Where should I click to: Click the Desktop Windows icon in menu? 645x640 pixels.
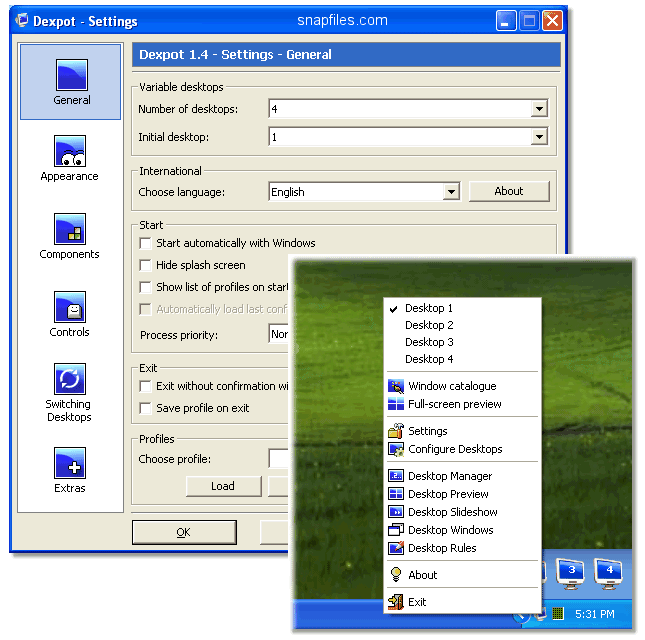396,530
